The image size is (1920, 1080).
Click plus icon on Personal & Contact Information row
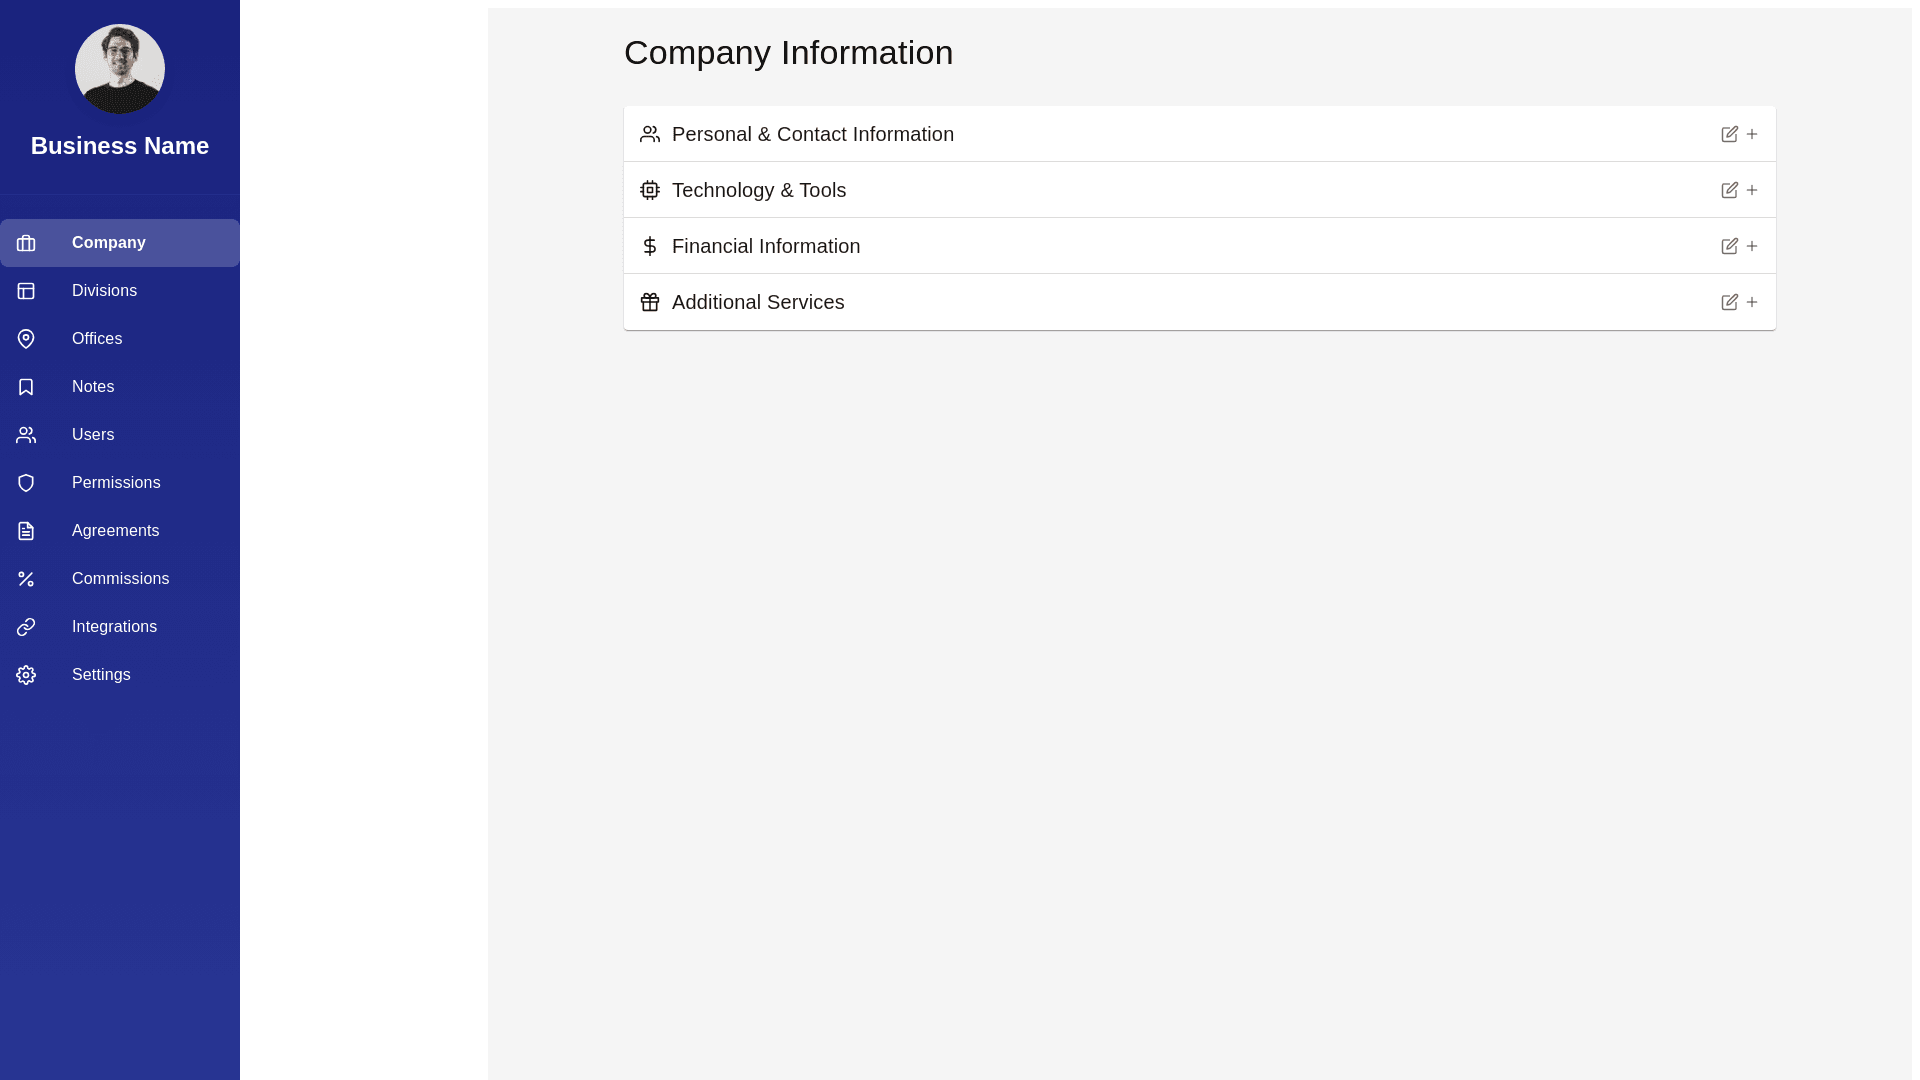click(x=1752, y=134)
